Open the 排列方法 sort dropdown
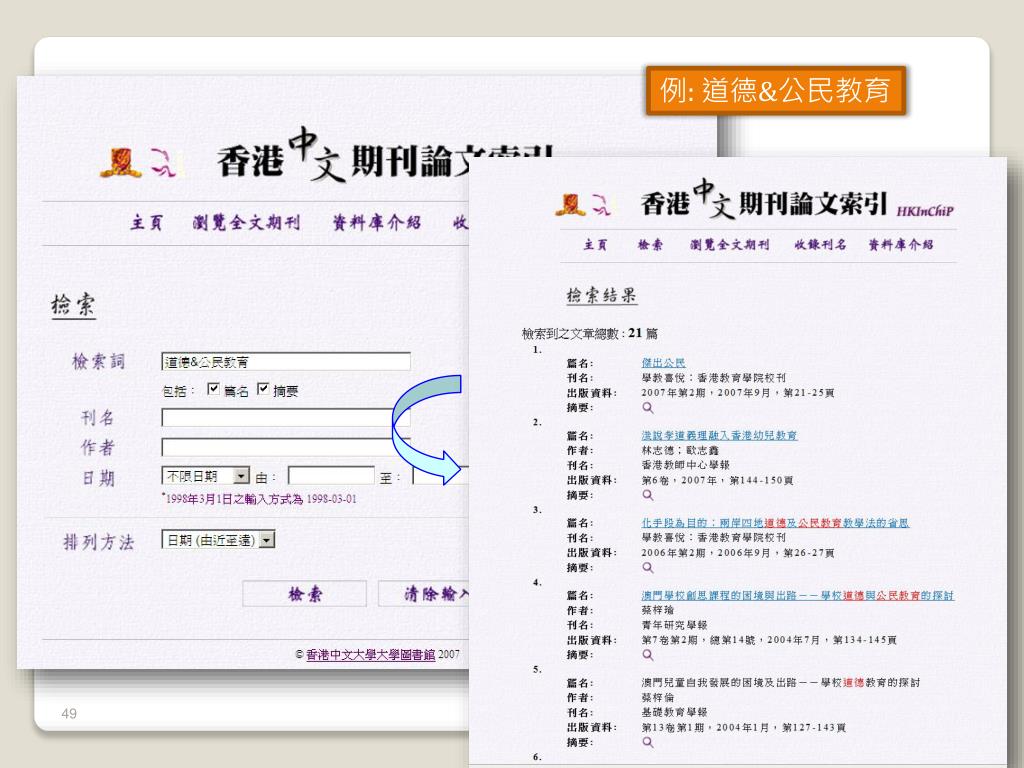 click(x=218, y=540)
